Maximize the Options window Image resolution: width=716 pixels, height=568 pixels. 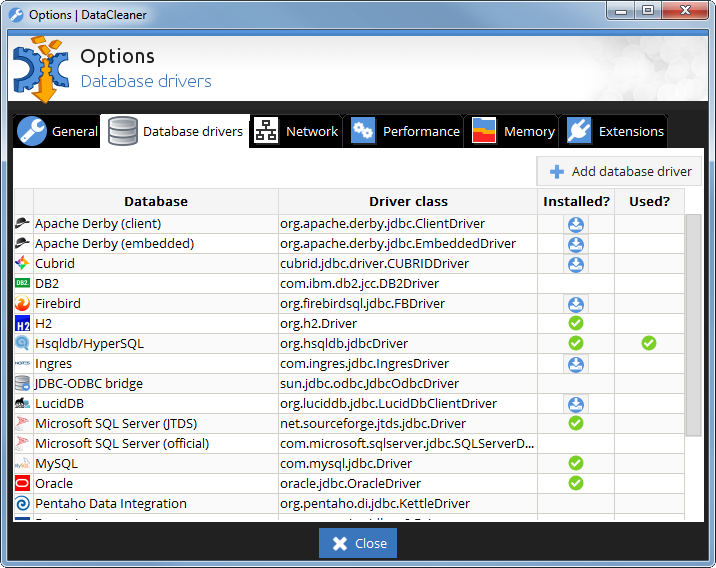pos(648,10)
